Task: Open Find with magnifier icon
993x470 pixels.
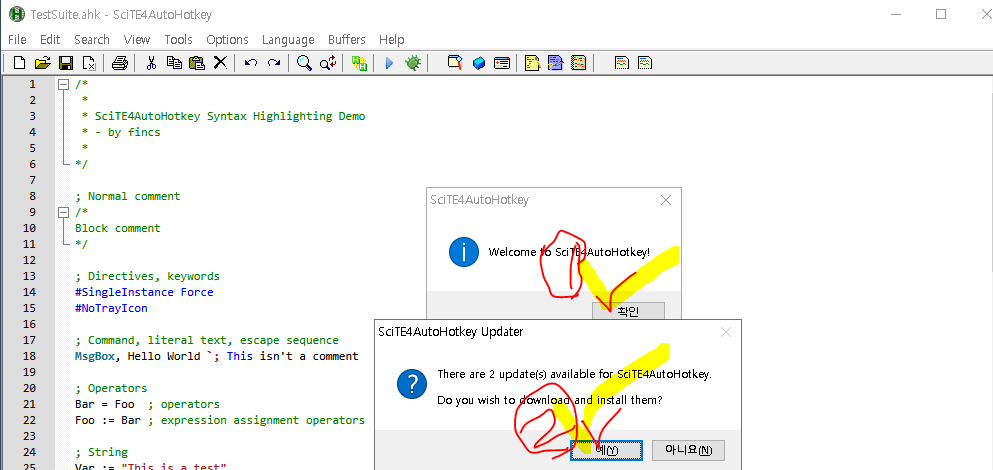Action: pos(305,63)
